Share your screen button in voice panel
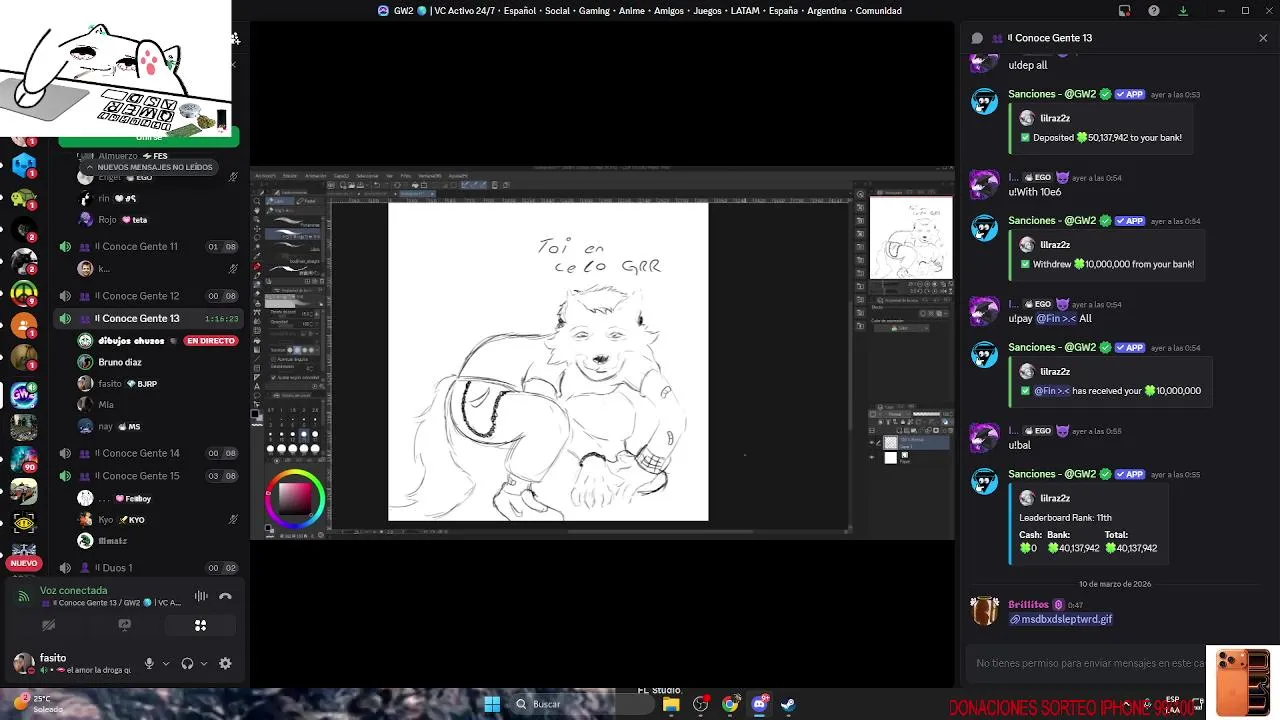The image size is (1280, 720). pyautogui.click(x=124, y=625)
